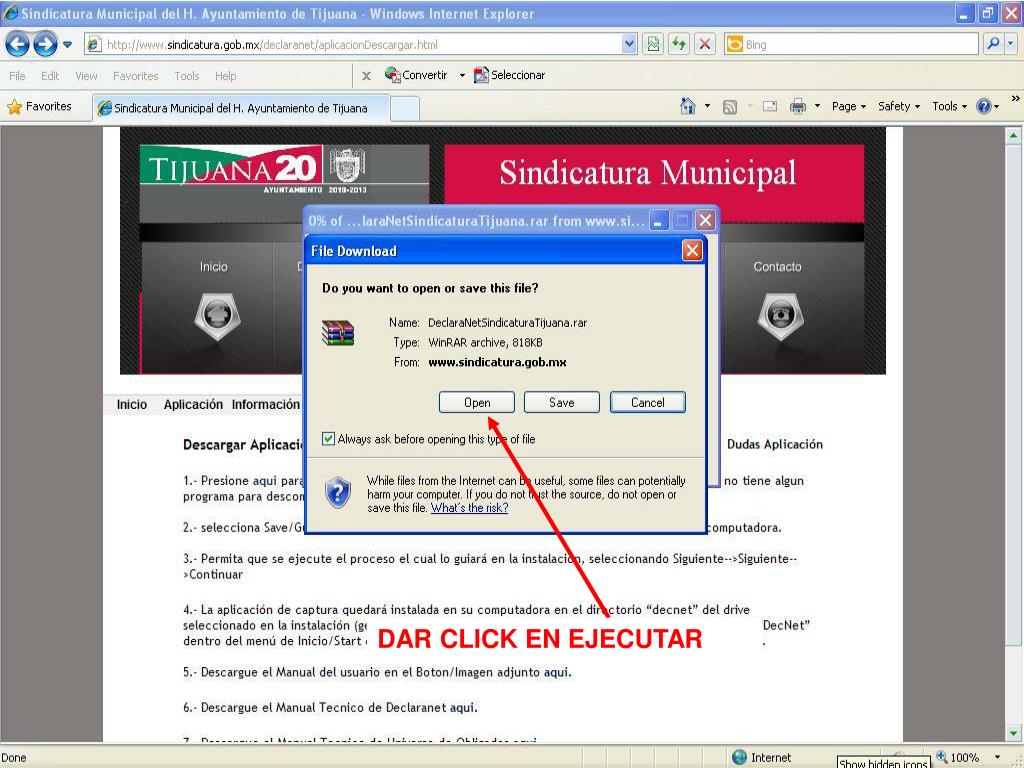Open a new blank tab

pos(405,109)
